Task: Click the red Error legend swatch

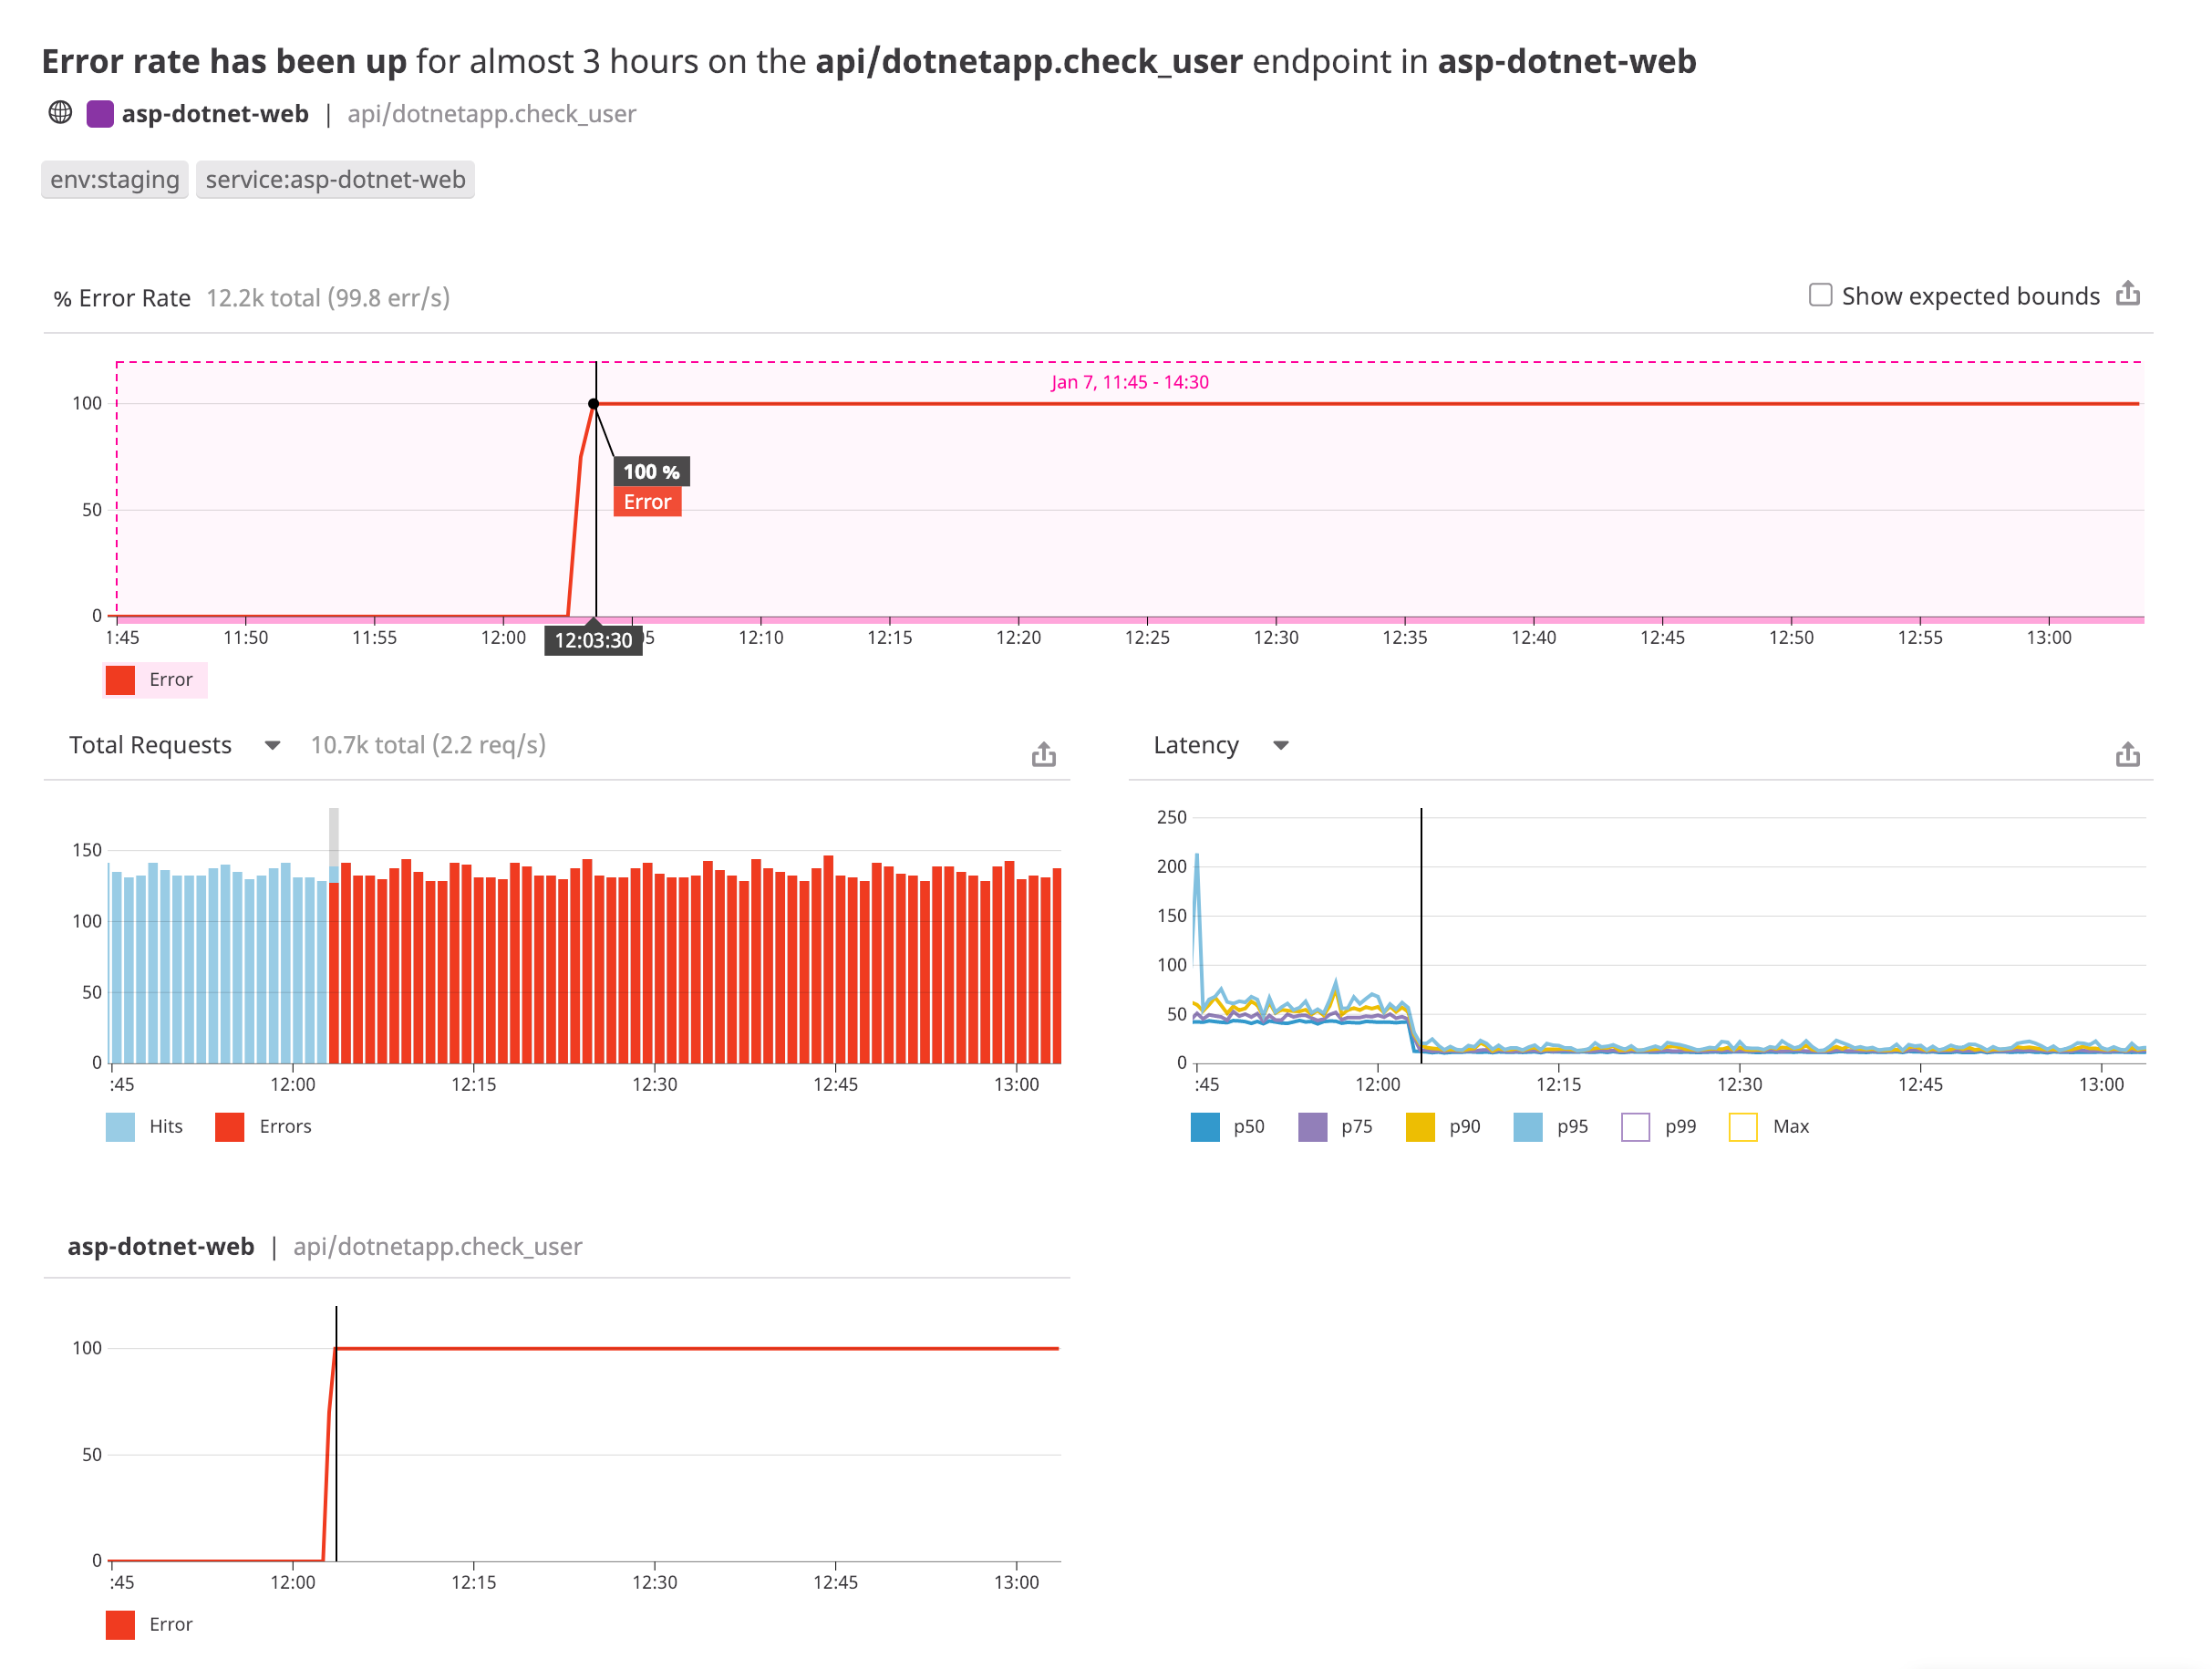Action: click(x=120, y=680)
